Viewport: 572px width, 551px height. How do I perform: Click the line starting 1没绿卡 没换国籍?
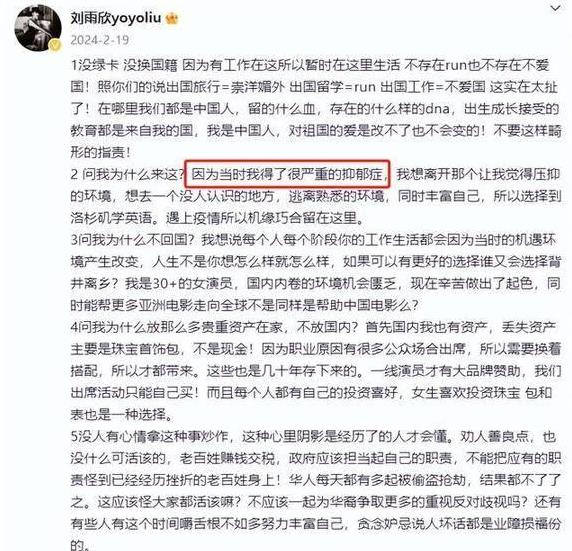(310, 65)
